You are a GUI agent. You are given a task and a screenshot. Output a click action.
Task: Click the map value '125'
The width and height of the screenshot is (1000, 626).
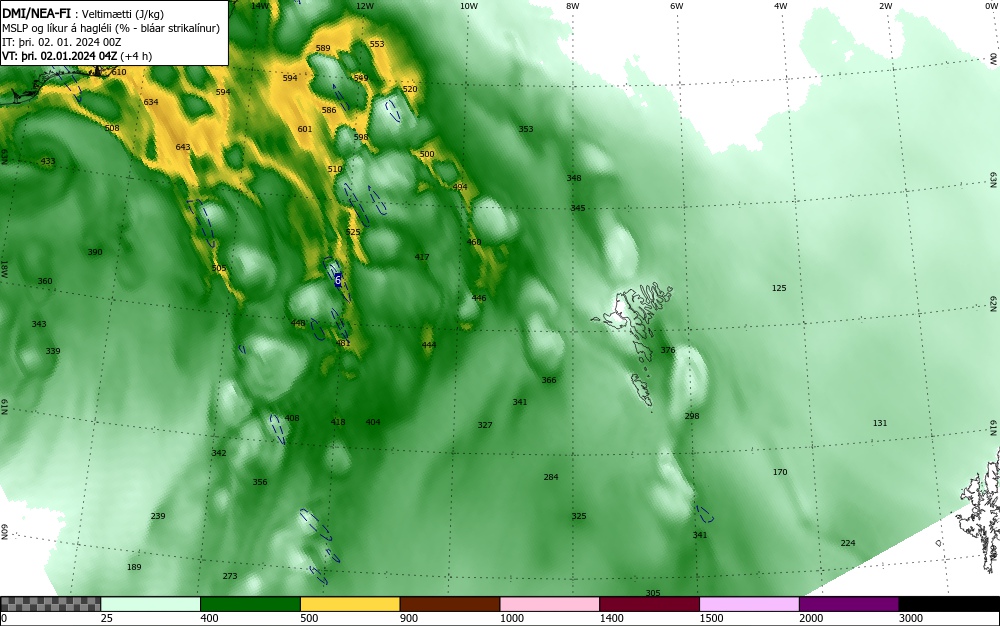779,289
